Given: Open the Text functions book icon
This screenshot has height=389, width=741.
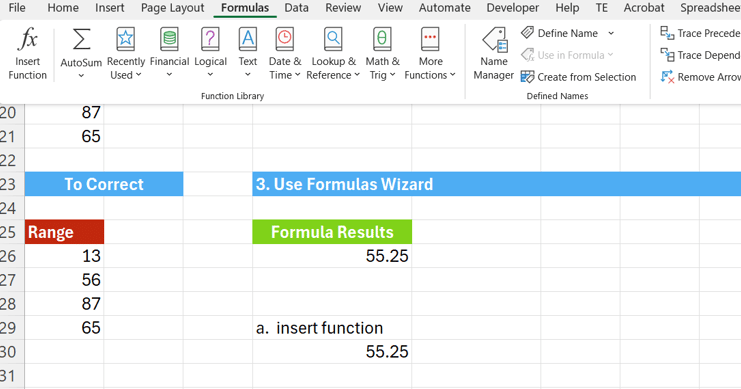Looking at the screenshot, I should click(248, 39).
